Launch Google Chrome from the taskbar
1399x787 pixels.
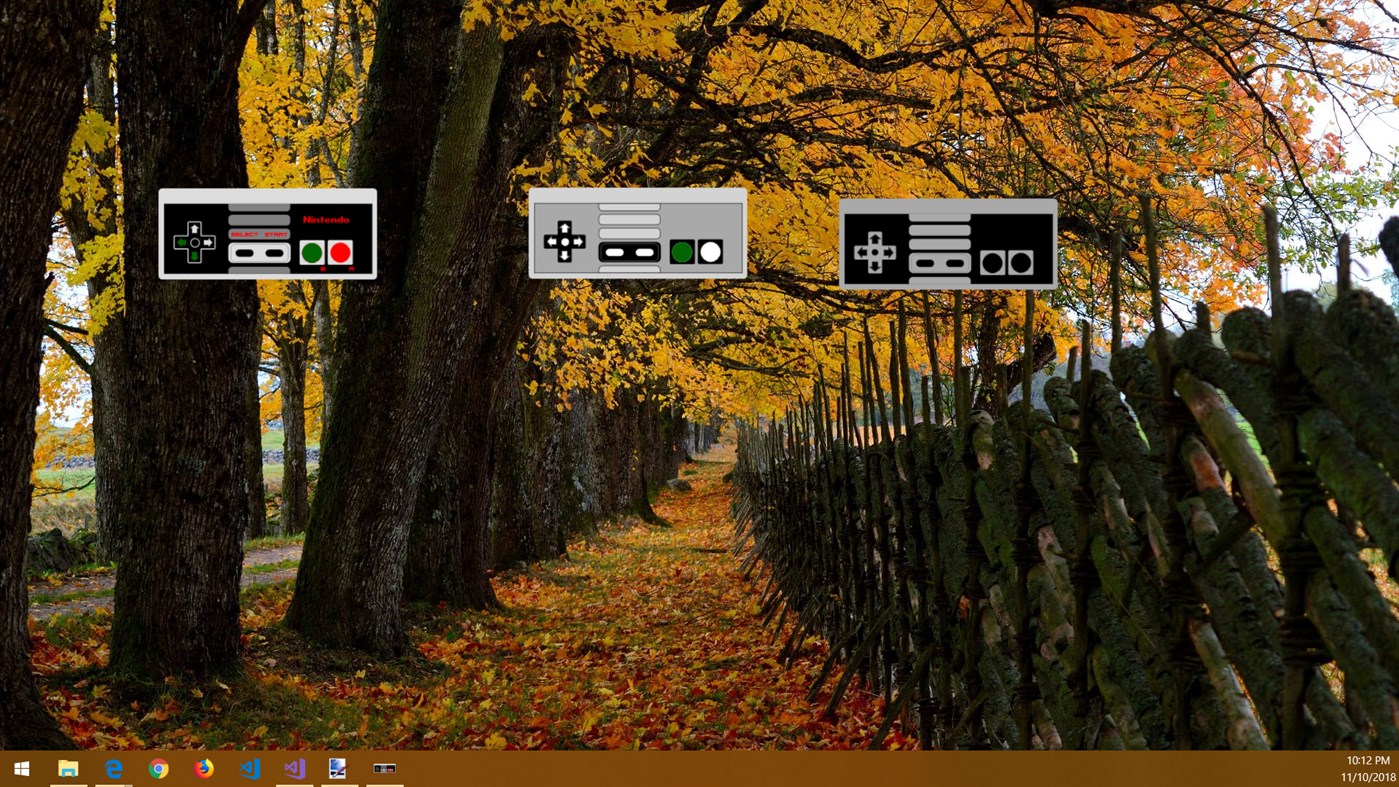tap(157, 768)
